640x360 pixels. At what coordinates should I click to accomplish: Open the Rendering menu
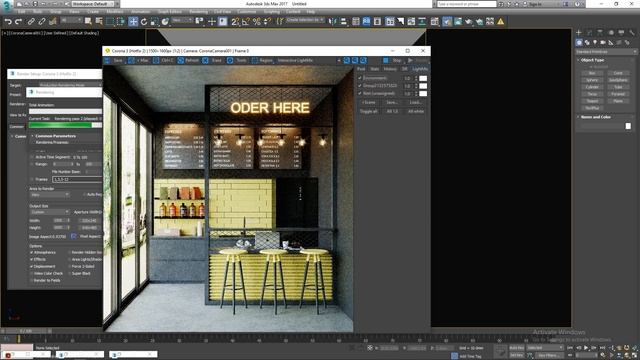(198, 11)
